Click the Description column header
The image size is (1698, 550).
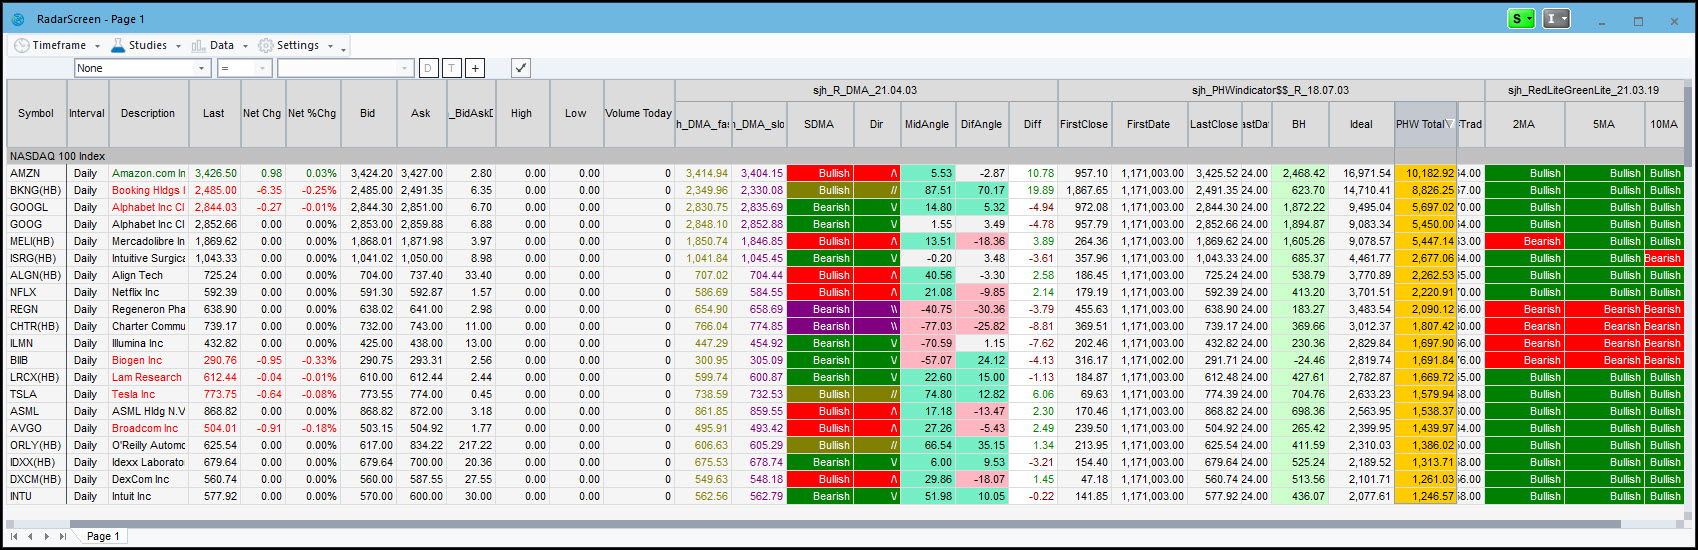pyautogui.click(x=148, y=113)
